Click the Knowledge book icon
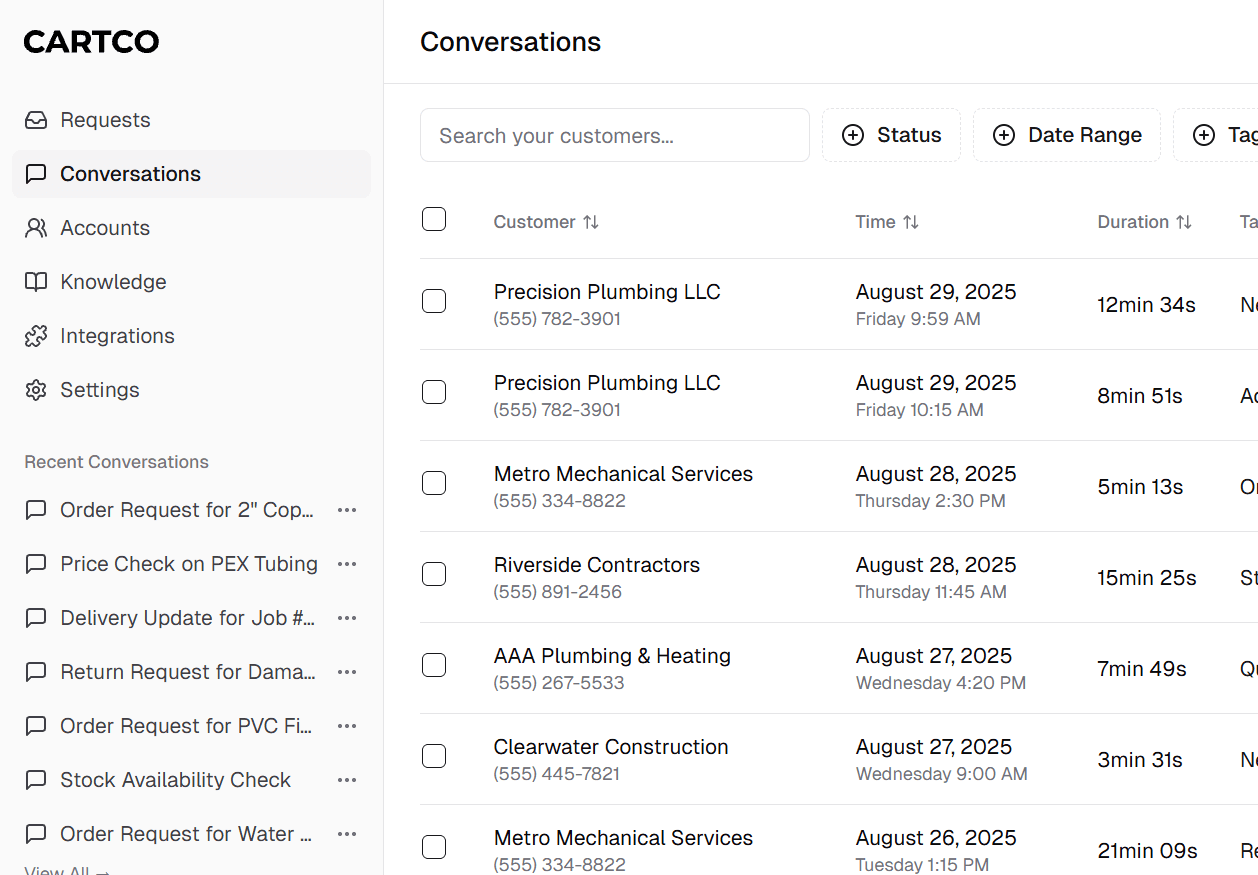 pyautogui.click(x=36, y=282)
